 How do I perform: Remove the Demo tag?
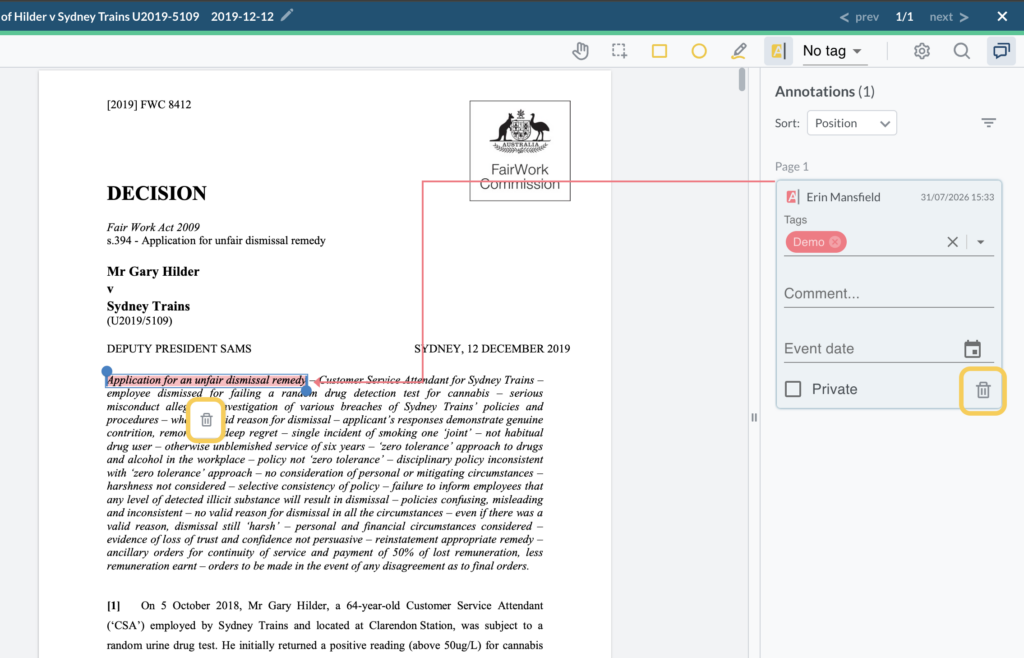[x=835, y=242]
